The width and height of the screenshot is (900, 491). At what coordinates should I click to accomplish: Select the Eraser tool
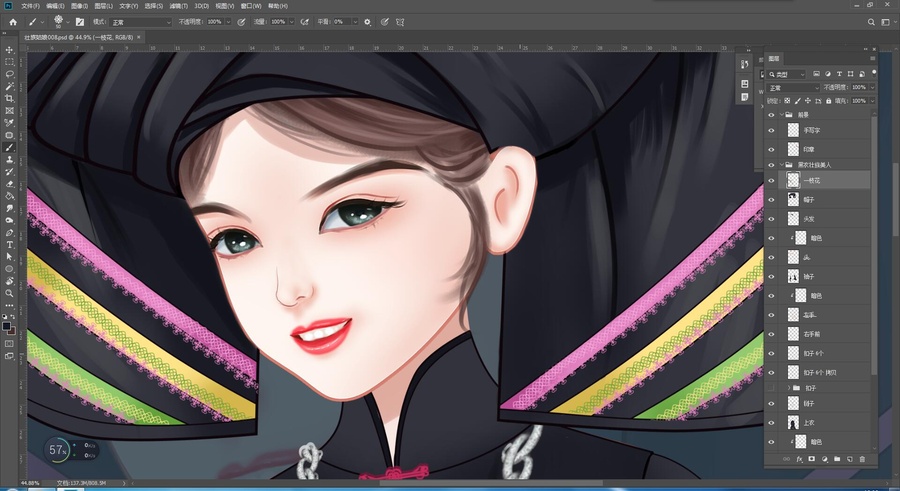(x=9, y=184)
